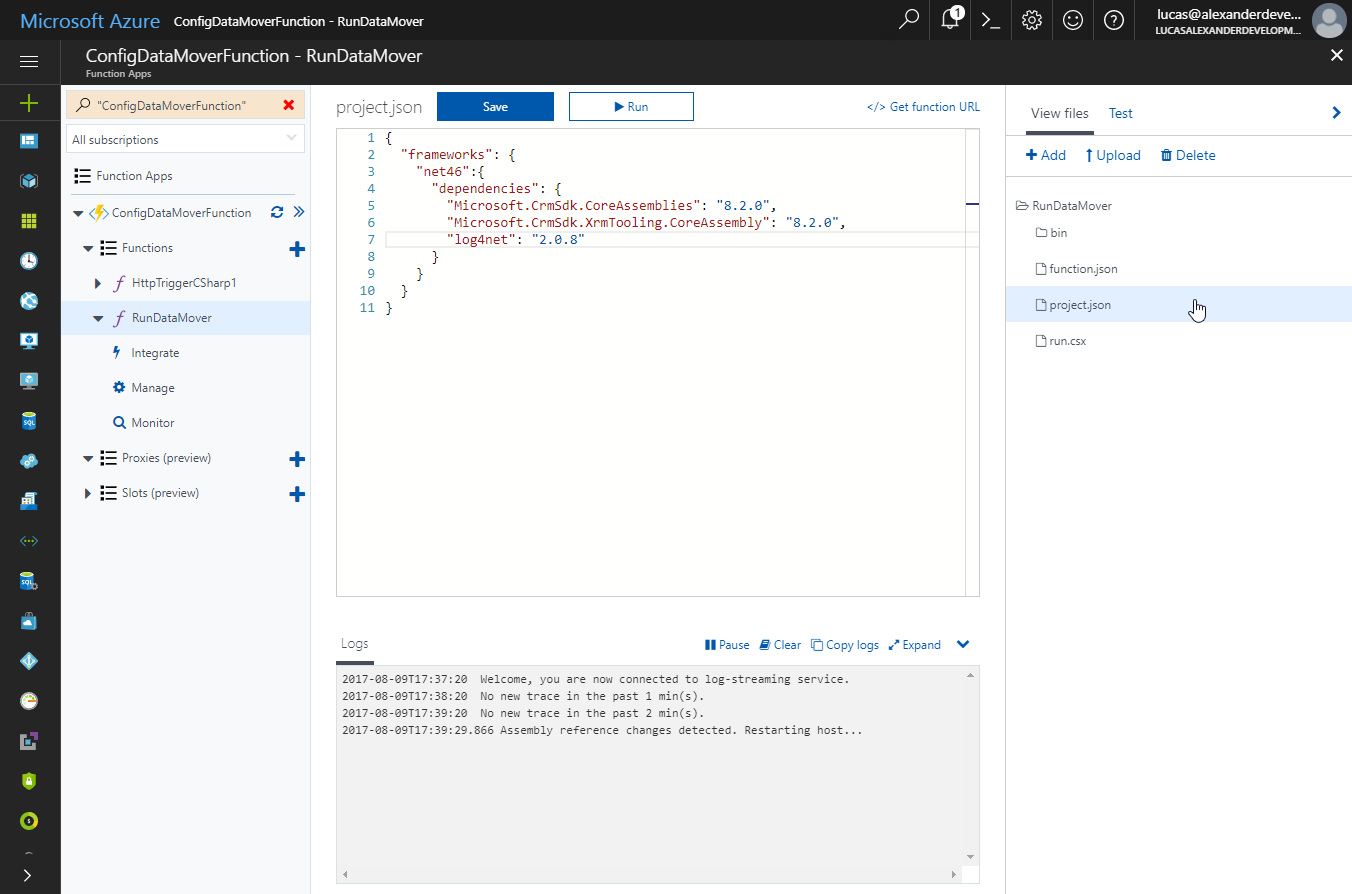
Task: Open App Services globe icon
Action: click(29, 301)
